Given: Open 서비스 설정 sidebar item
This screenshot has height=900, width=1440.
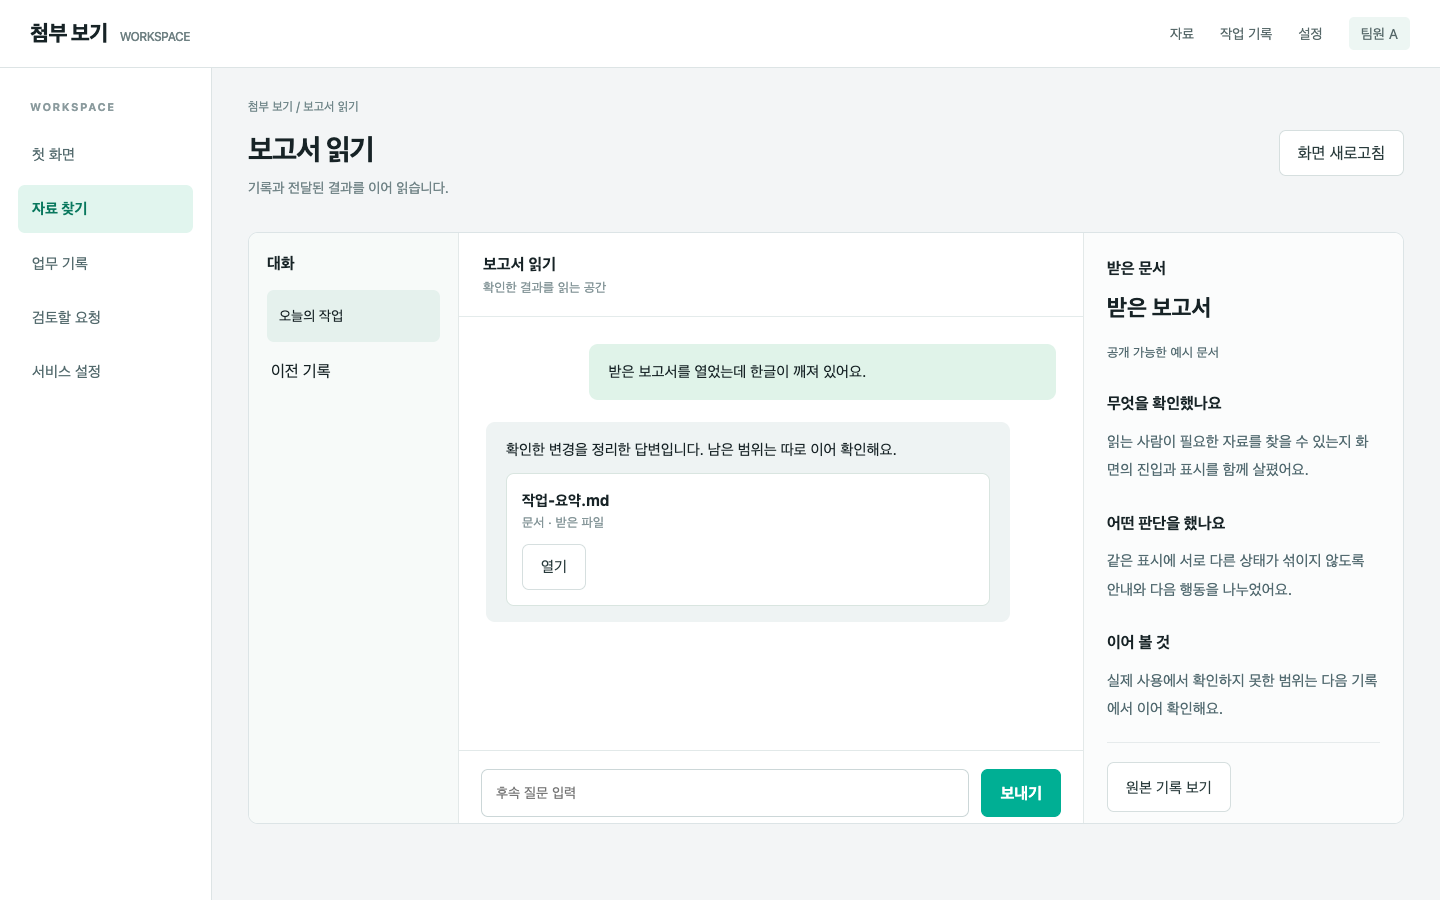Looking at the screenshot, I should click(105, 371).
